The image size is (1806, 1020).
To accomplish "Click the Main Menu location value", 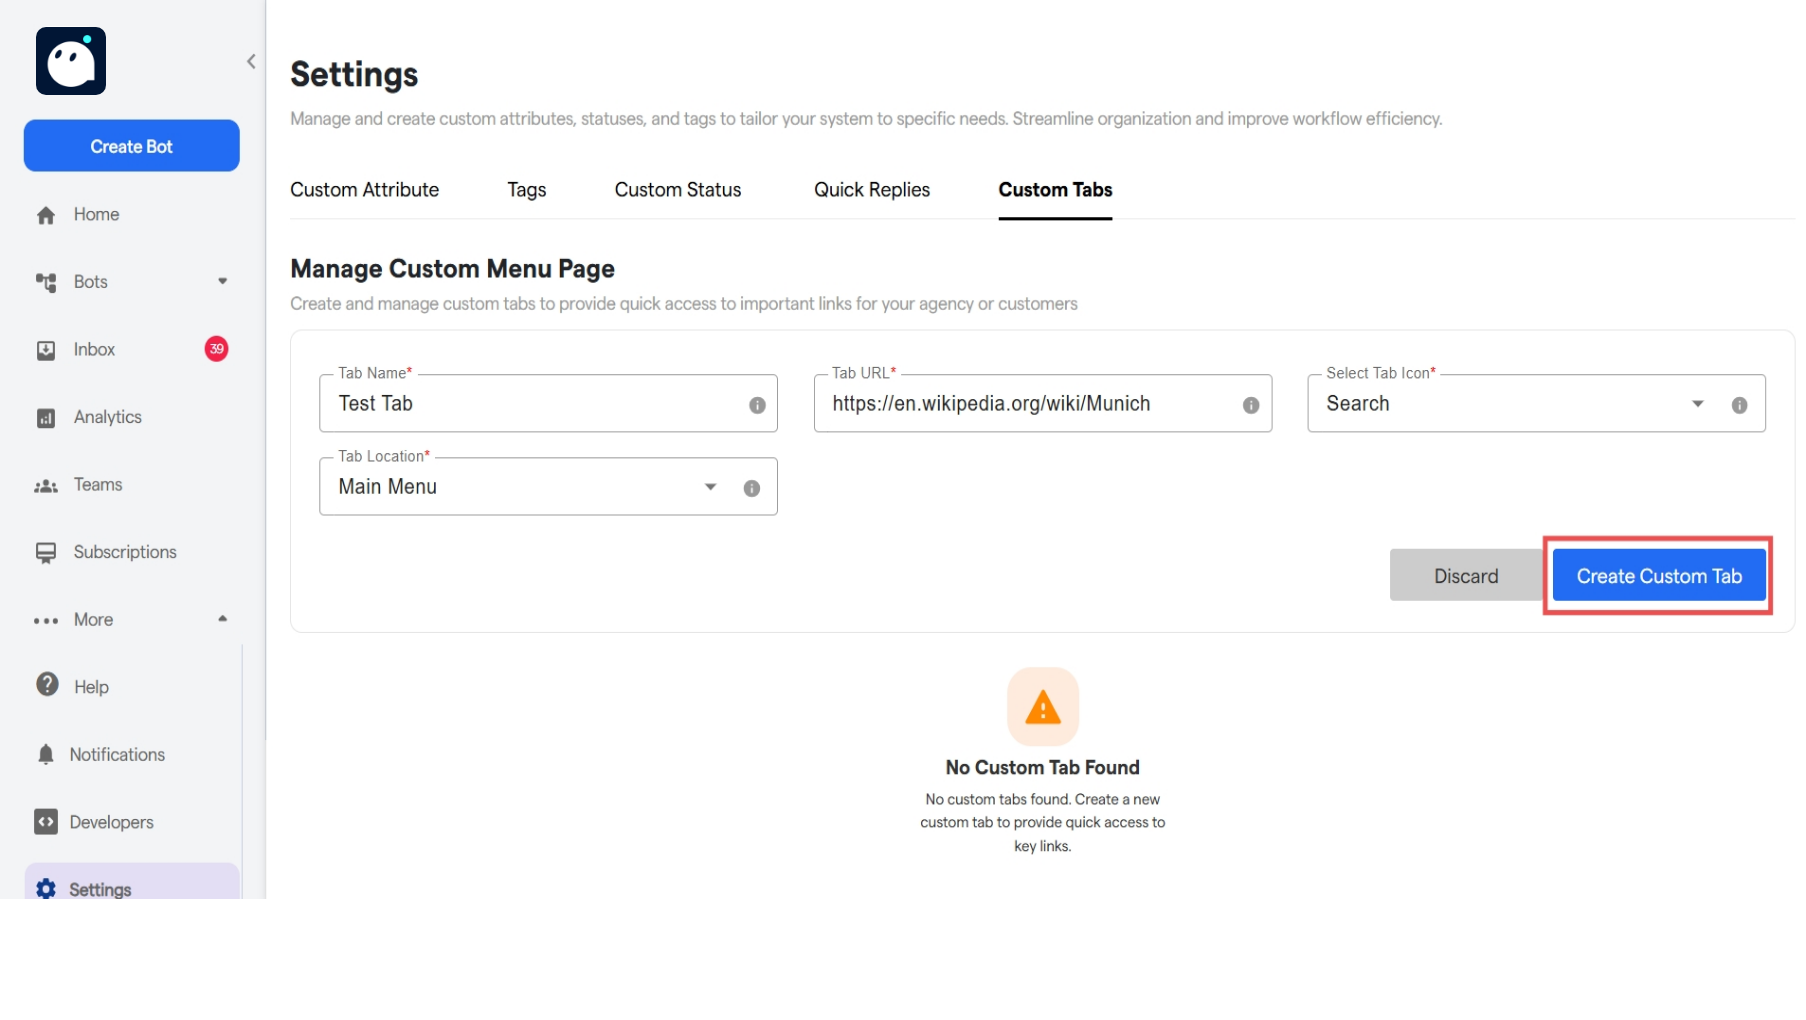I will 388,487.
